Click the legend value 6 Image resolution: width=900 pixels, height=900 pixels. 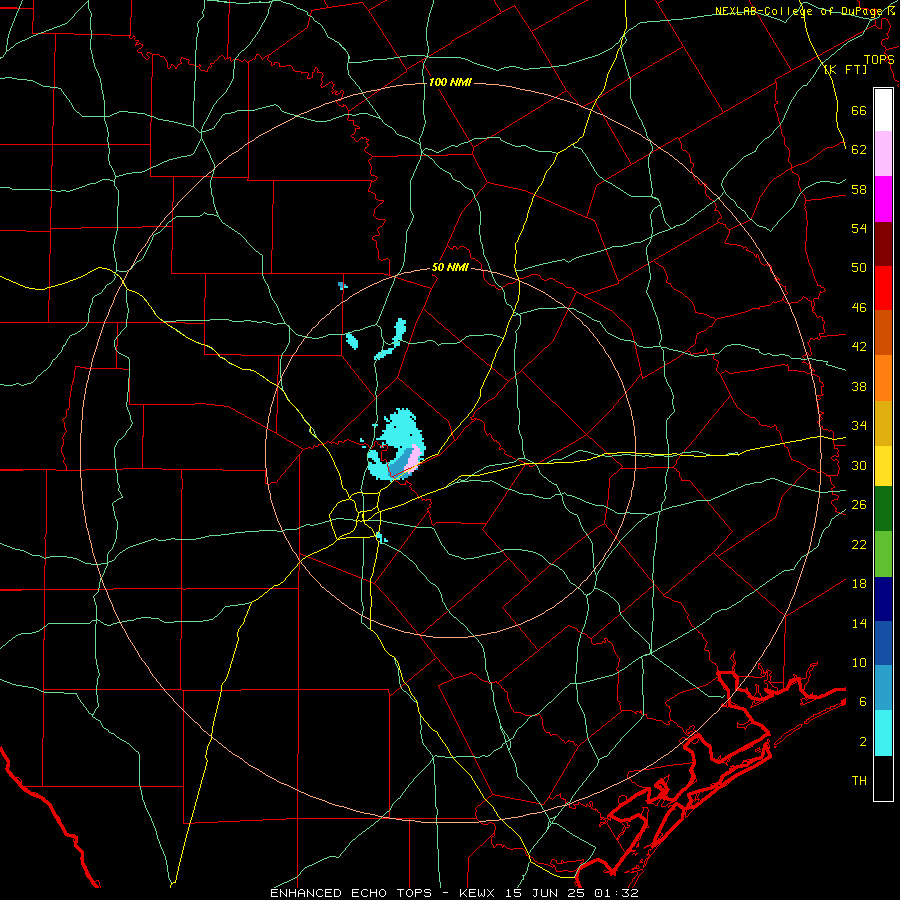[863, 701]
